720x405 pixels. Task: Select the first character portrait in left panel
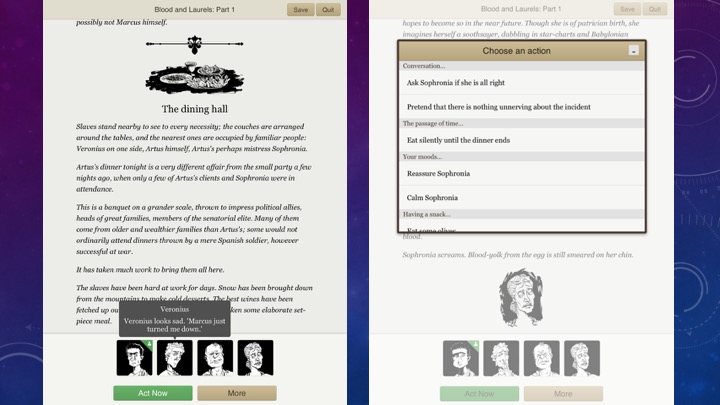(134, 358)
